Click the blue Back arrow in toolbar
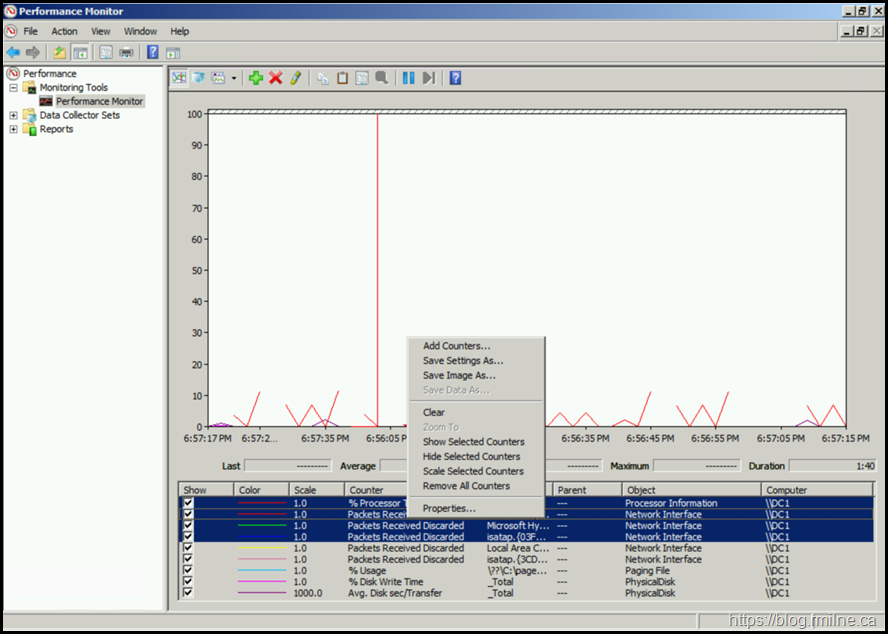The image size is (888, 634). 13,52
